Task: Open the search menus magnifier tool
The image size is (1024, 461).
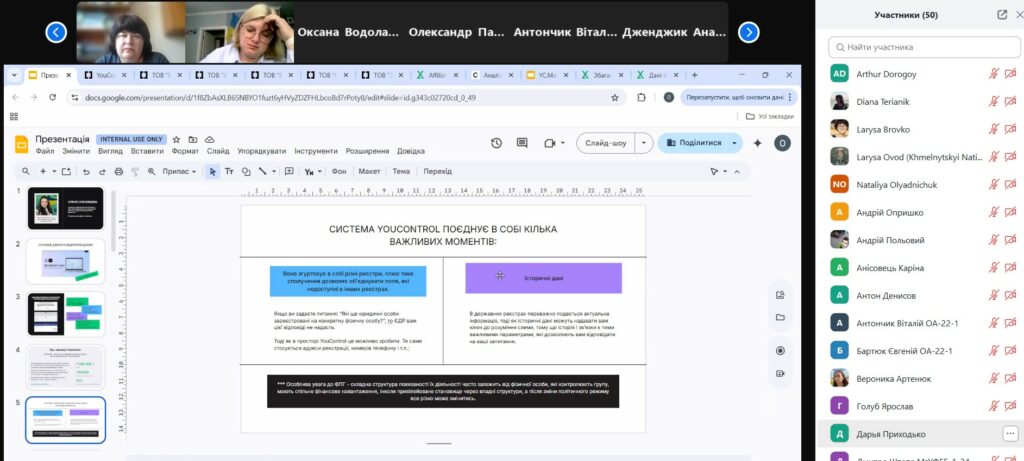Action: click(x=25, y=171)
